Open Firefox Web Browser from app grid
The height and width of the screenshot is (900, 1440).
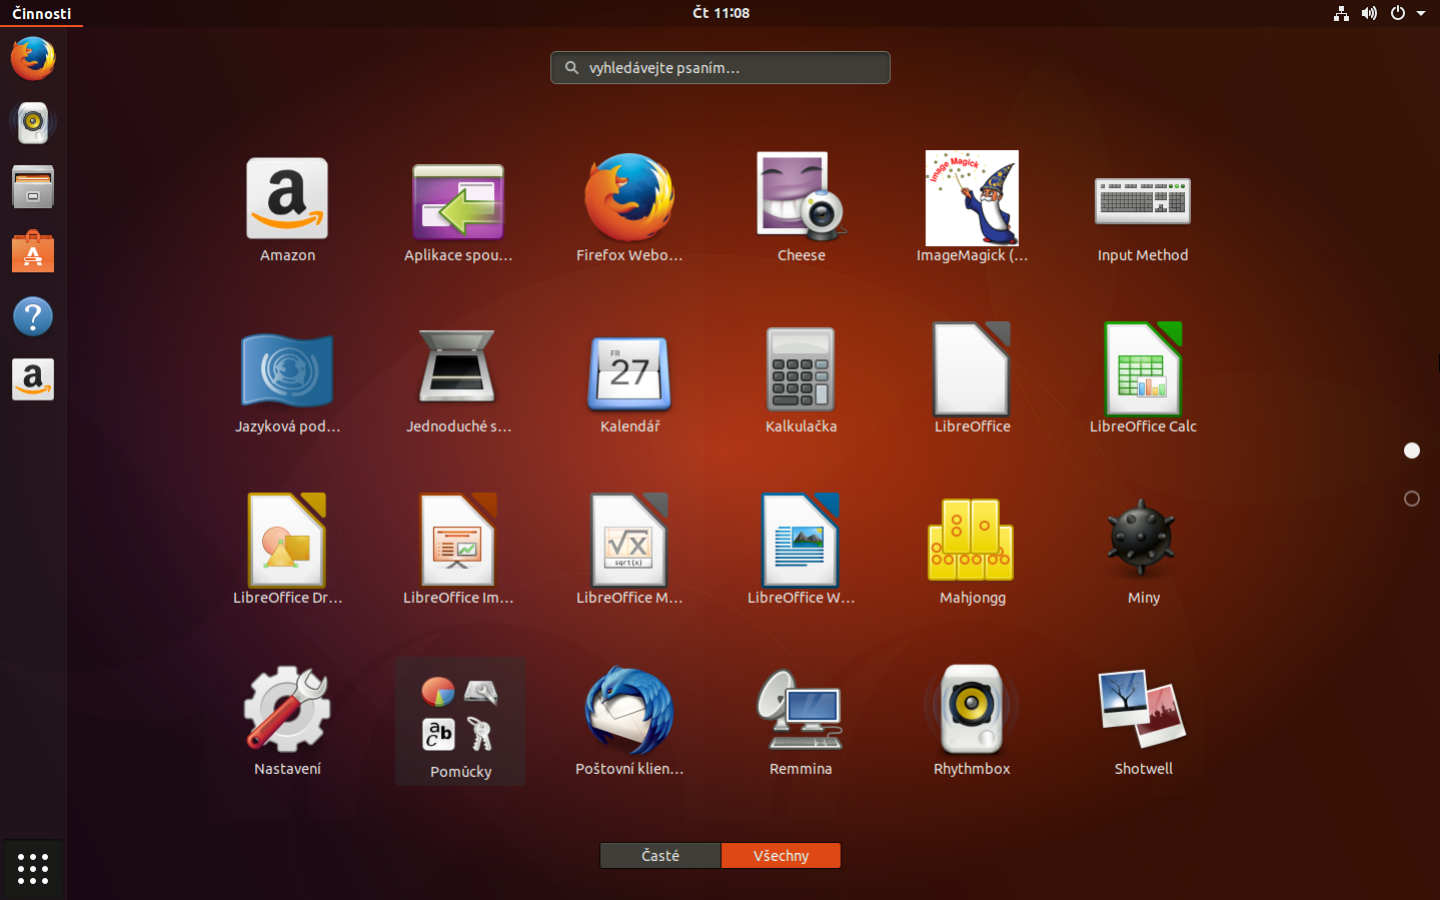(x=629, y=207)
